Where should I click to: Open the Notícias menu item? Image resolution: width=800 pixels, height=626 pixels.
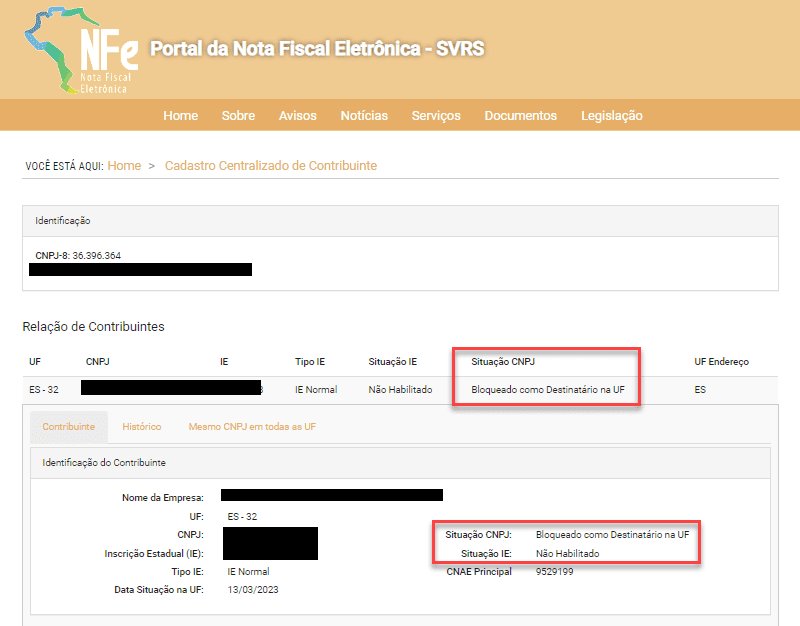pyautogui.click(x=364, y=116)
